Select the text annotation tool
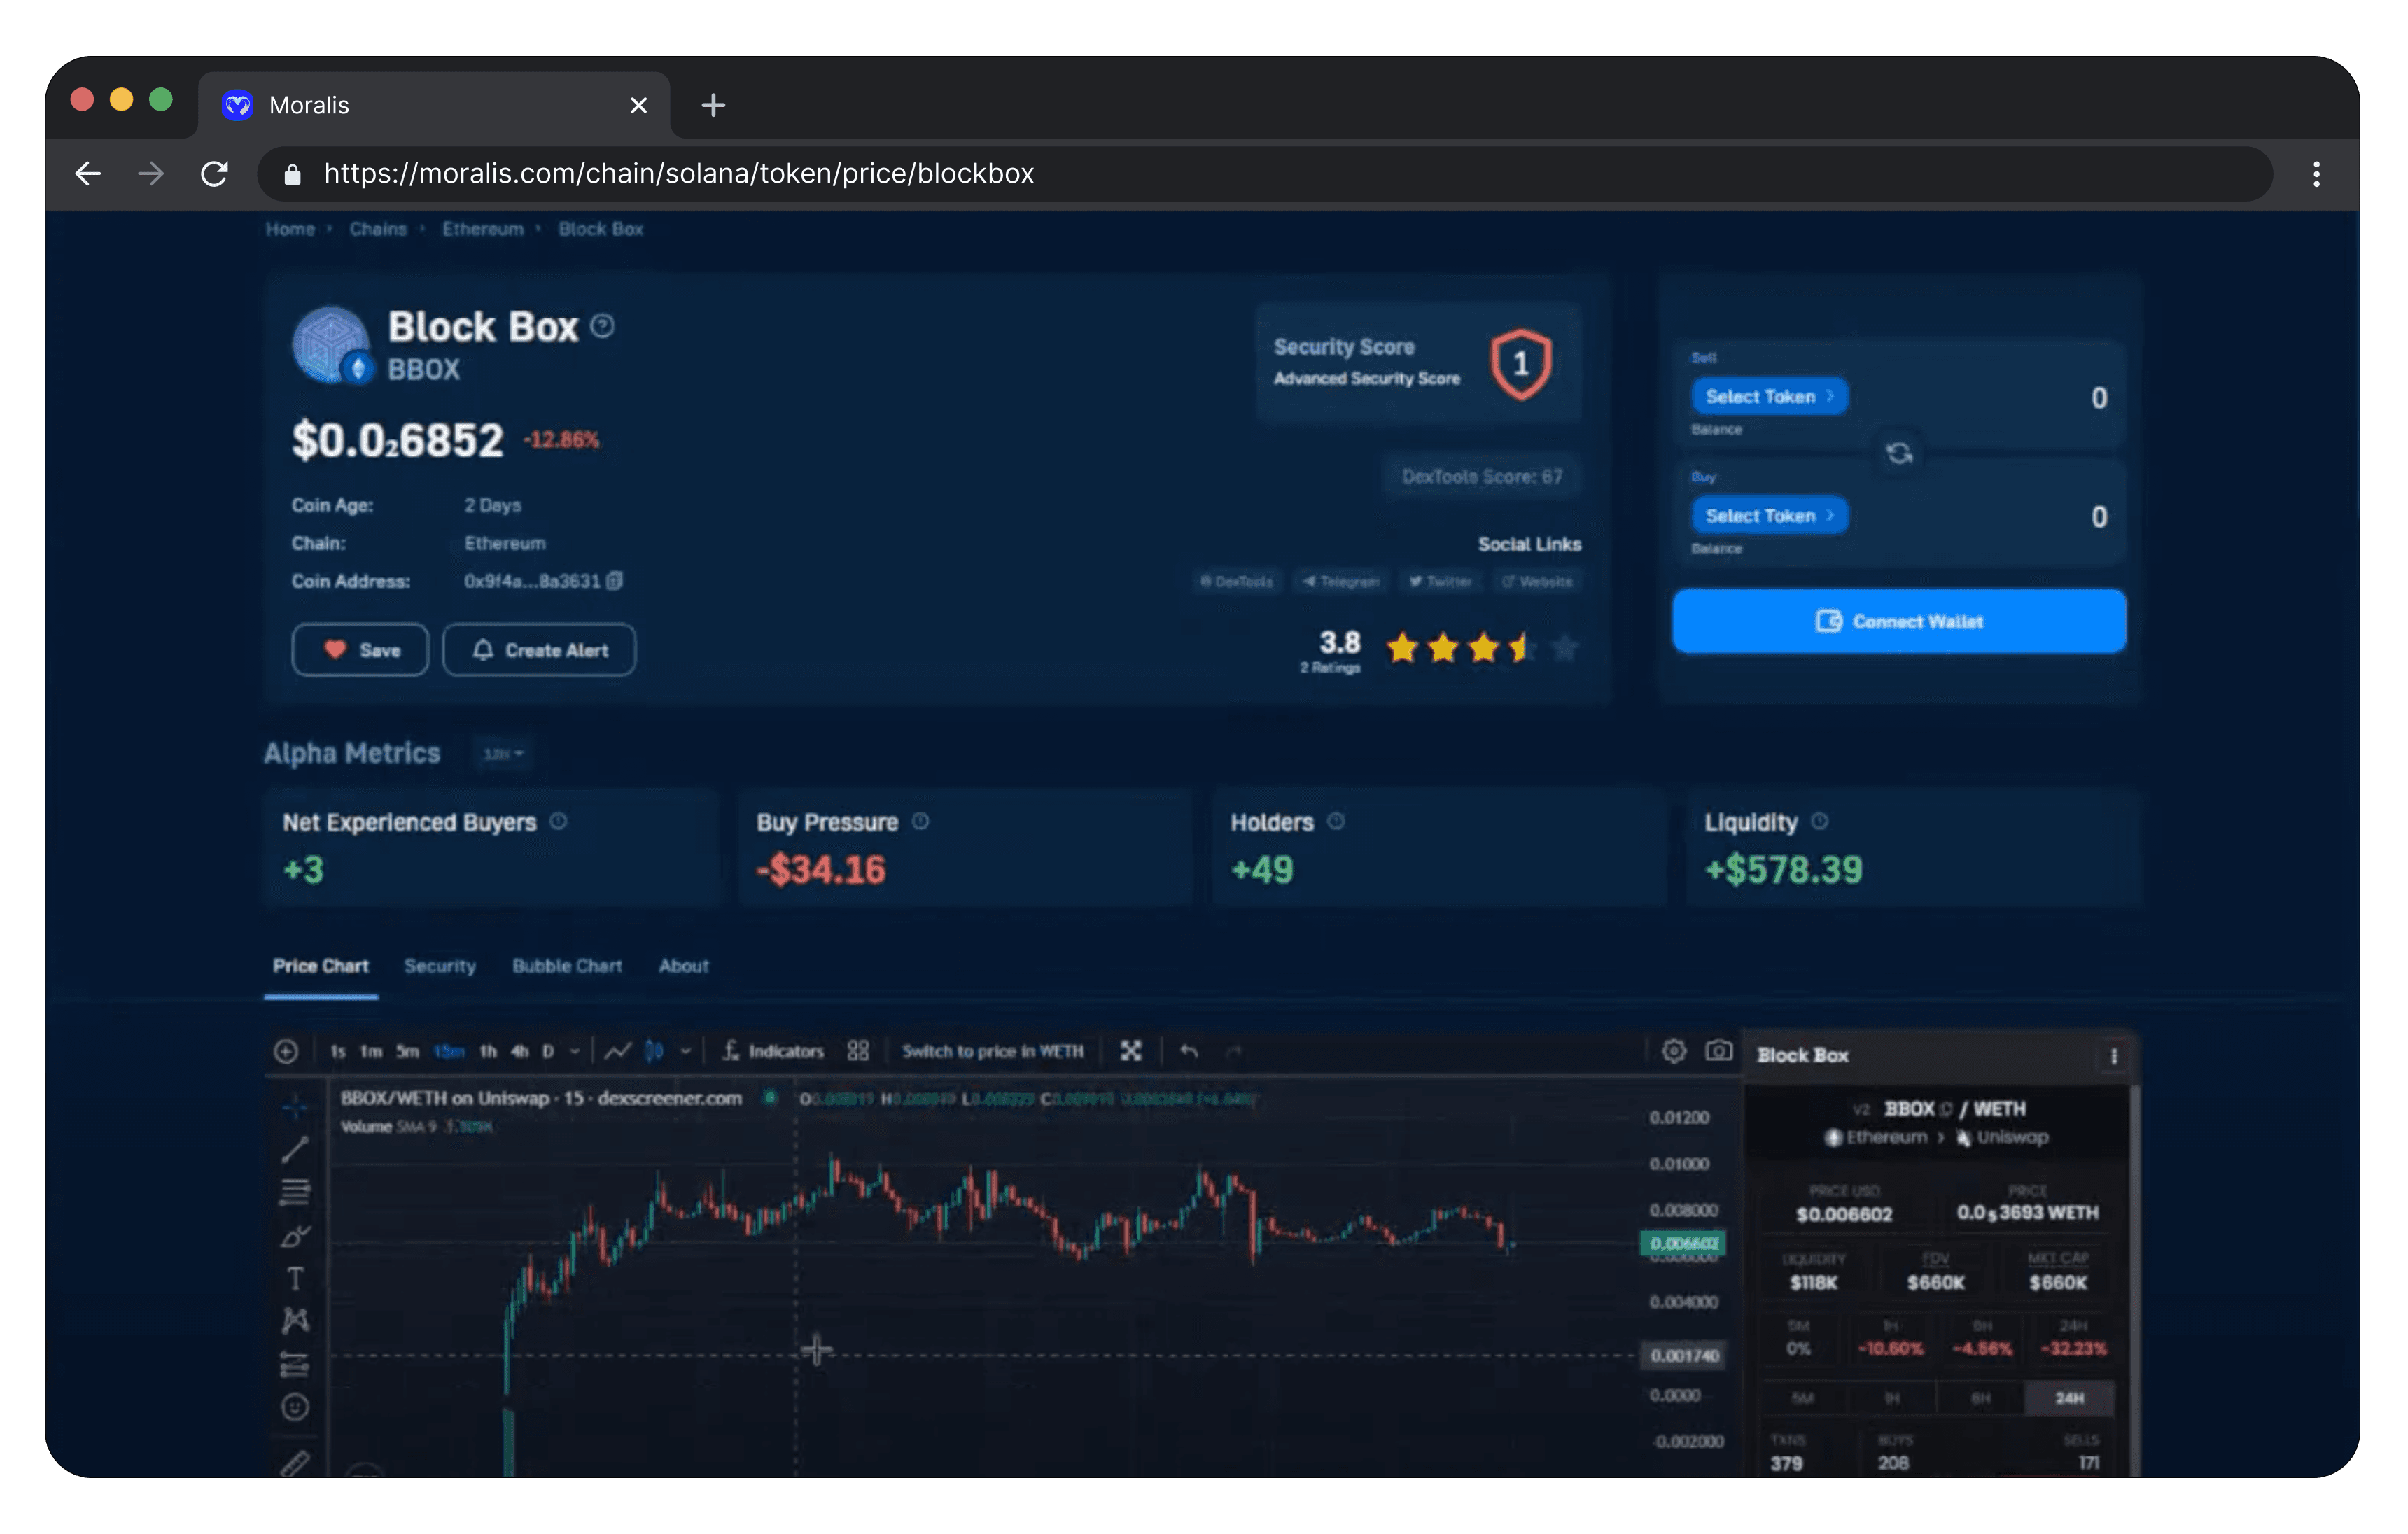The image size is (2408, 1534). [295, 1278]
